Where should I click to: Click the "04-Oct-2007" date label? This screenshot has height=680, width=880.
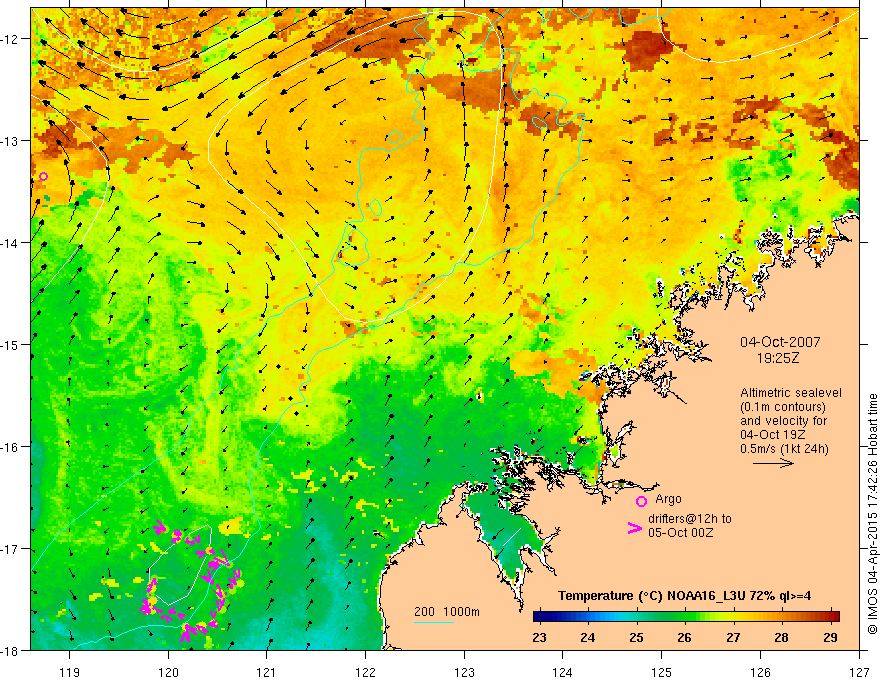(x=780, y=342)
